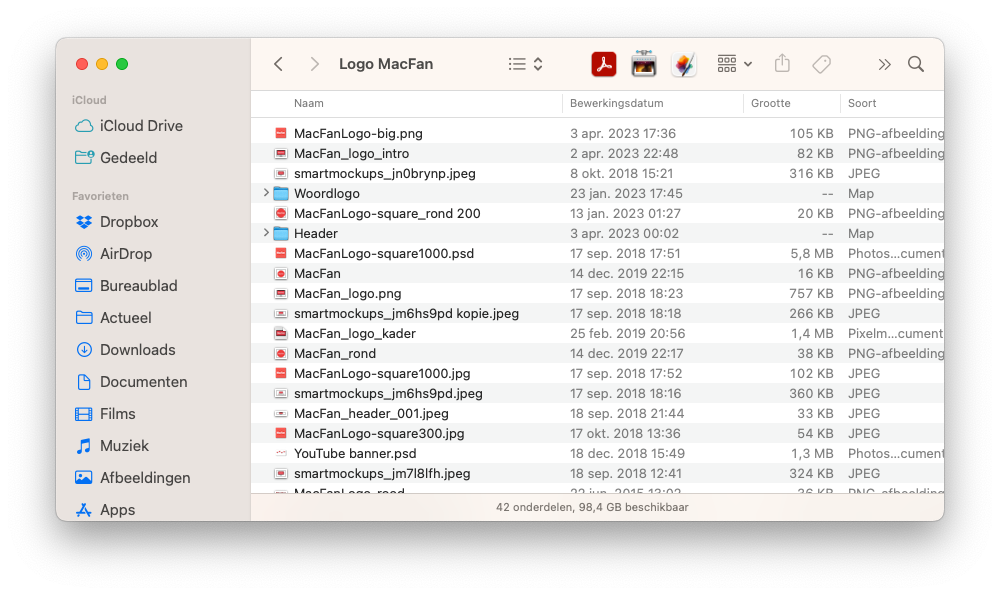Click the Share toolbar icon

(782, 64)
